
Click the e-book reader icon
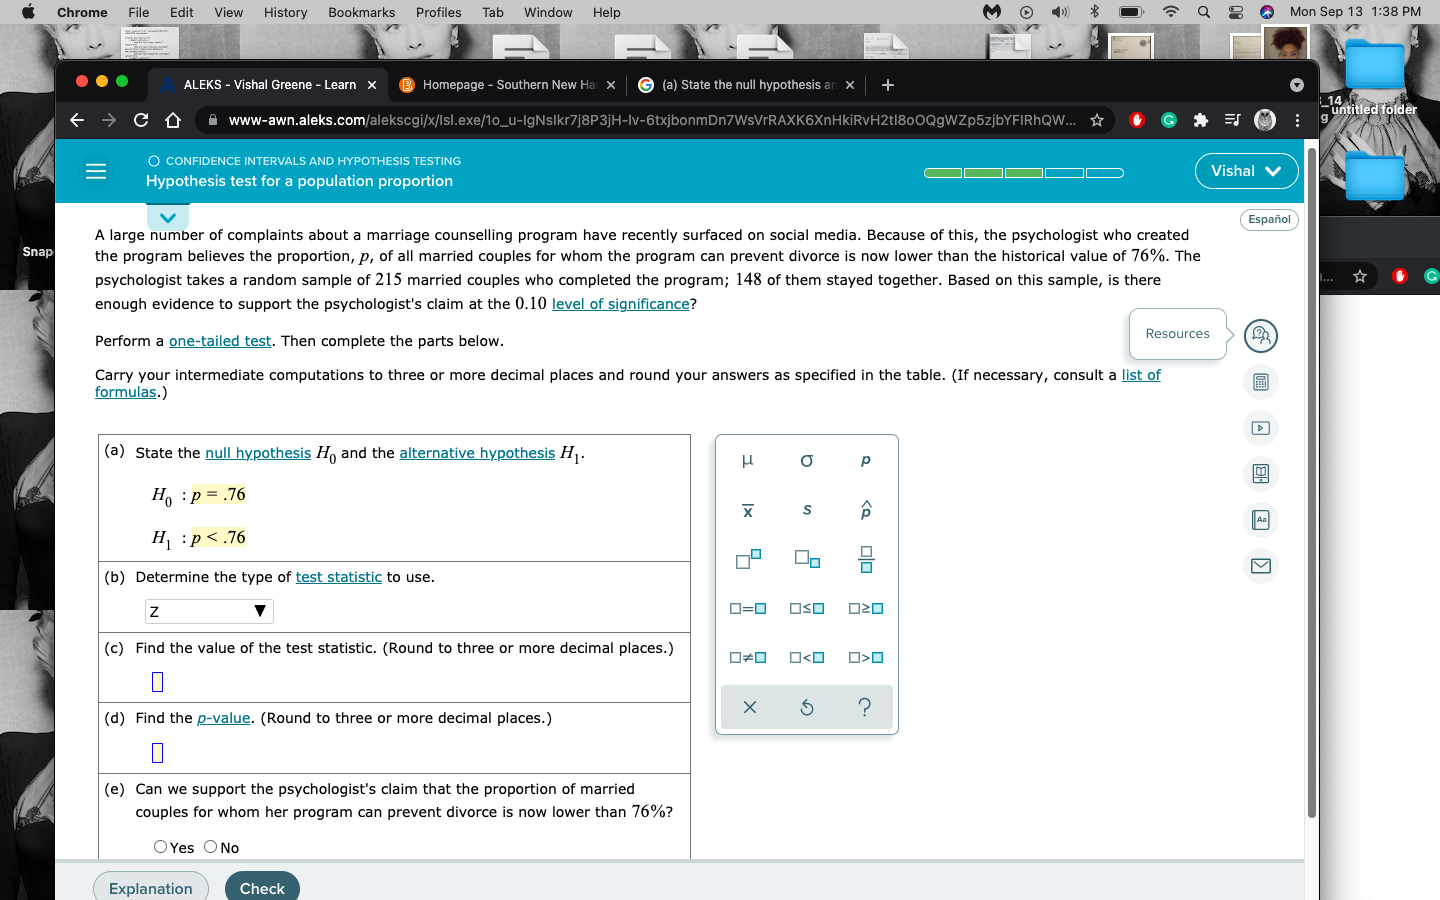pos(1261,474)
